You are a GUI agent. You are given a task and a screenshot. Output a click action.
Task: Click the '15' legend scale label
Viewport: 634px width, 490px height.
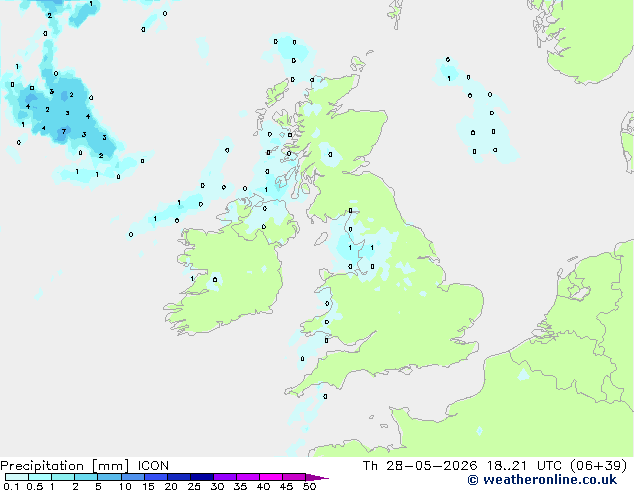(148, 486)
